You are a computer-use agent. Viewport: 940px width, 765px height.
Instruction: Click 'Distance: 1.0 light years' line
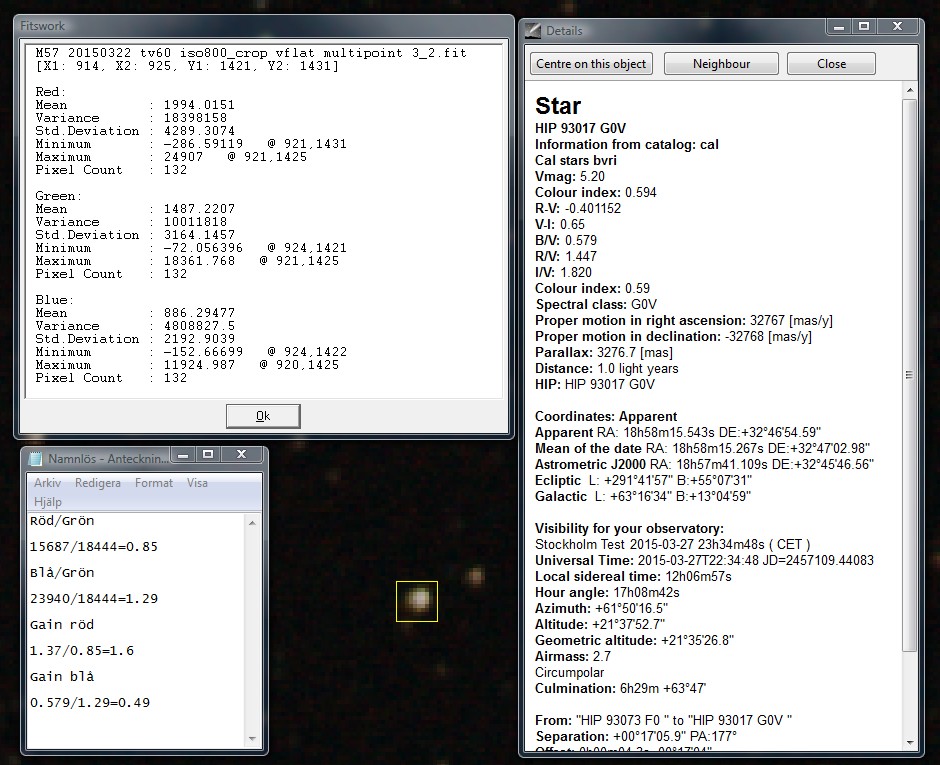(607, 368)
